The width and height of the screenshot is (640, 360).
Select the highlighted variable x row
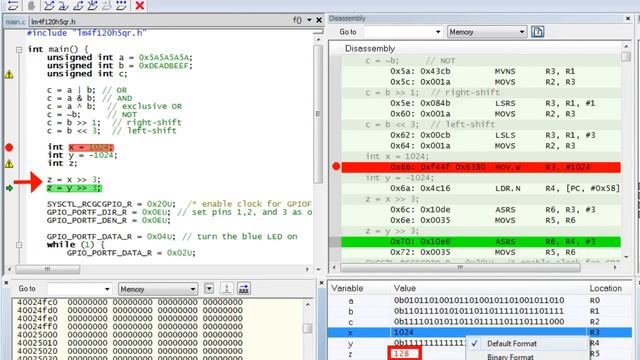point(480,333)
